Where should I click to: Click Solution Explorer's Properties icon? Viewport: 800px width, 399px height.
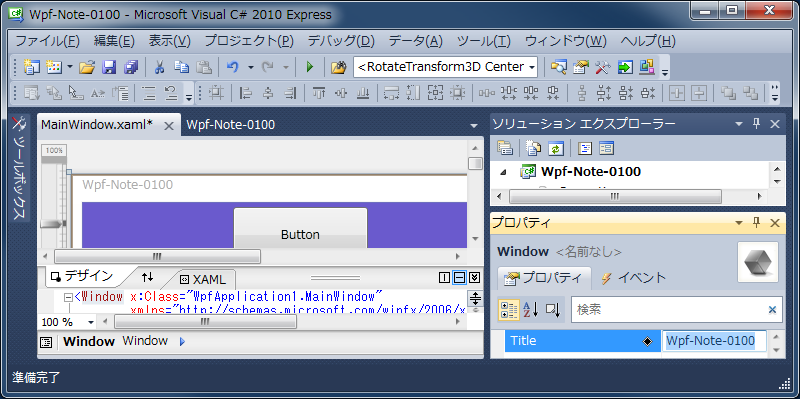tap(505, 148)
